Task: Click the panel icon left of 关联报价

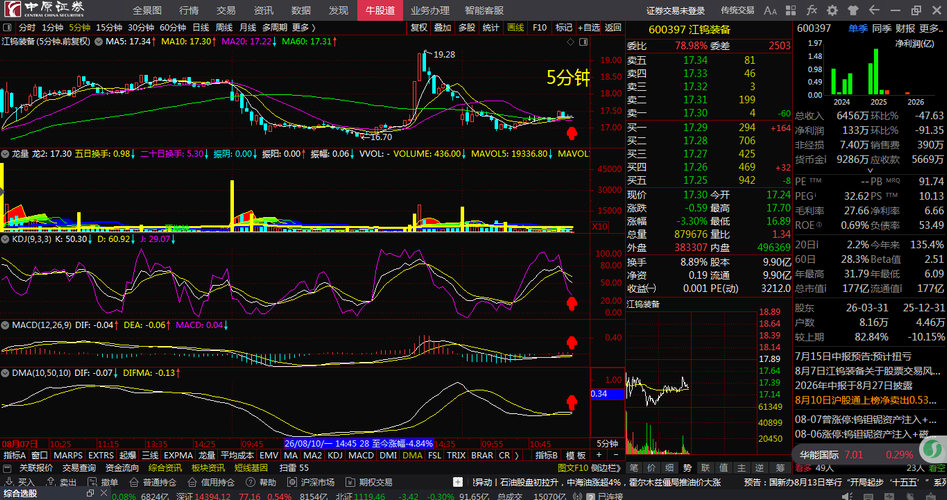Action: tap(7, 468)
